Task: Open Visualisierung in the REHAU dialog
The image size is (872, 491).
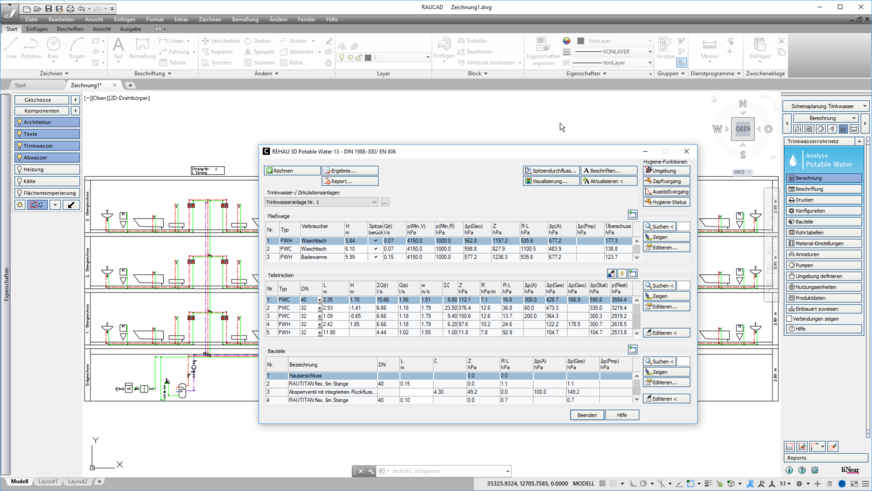Action: point(550,181)
